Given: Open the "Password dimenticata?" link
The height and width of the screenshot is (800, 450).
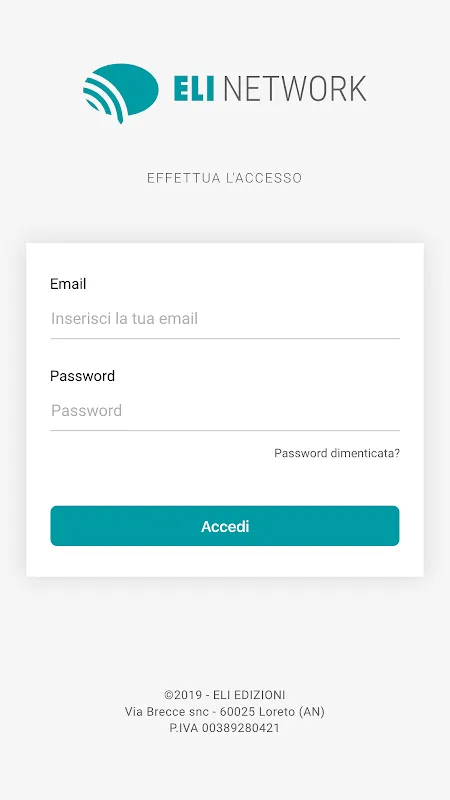Looking at the screenshot, I should pos(337,453).
